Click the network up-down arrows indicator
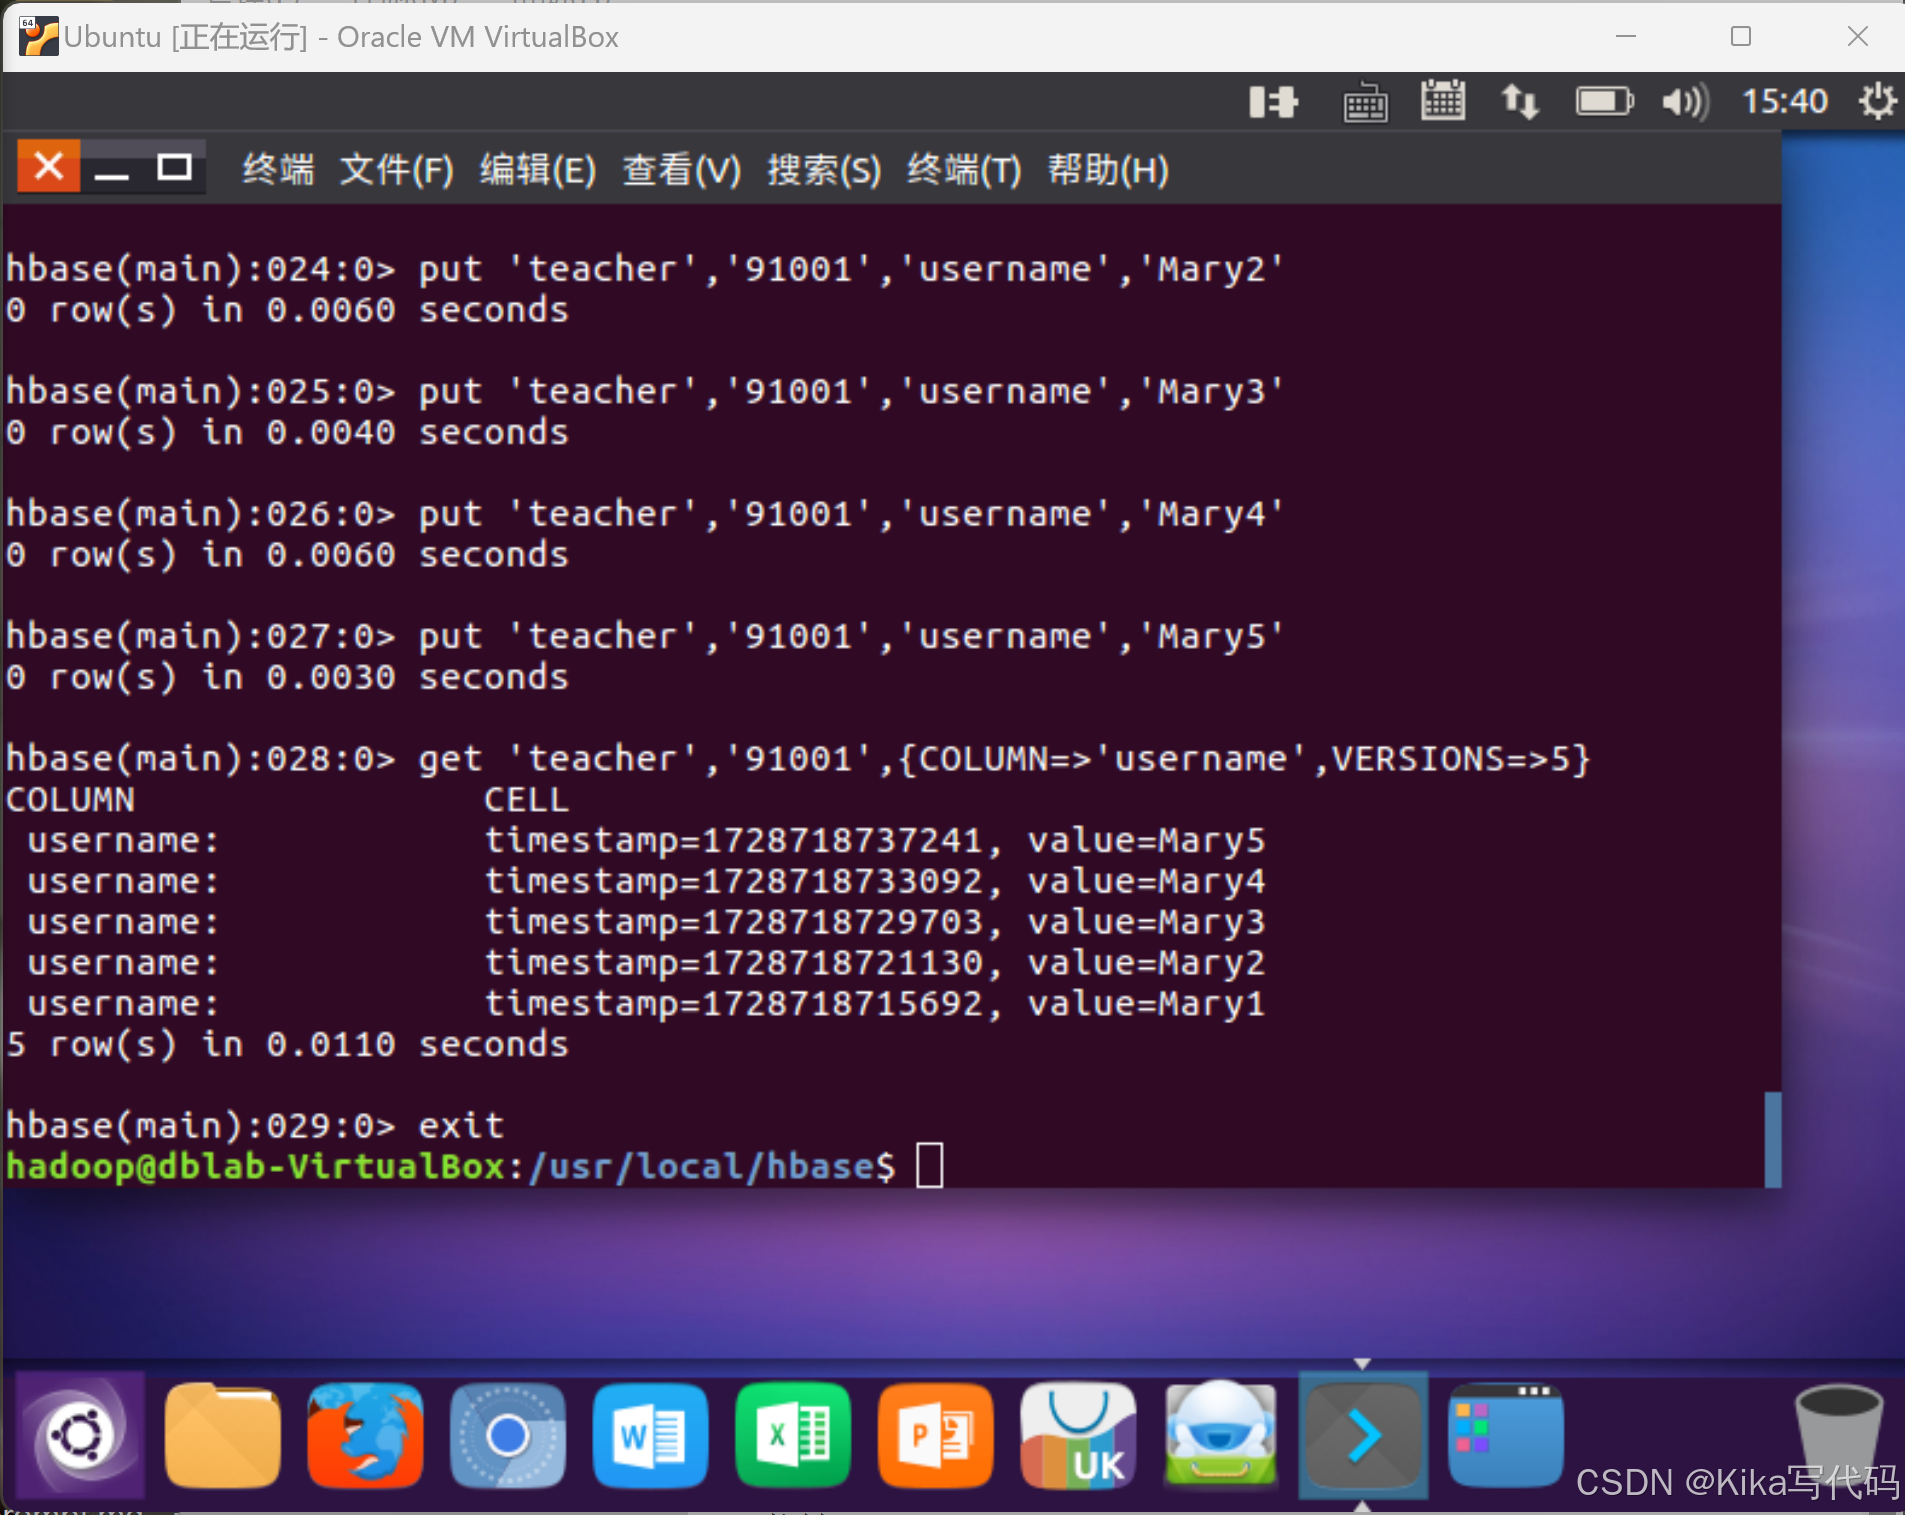This screenshot has width=1905, height=1515. point(1521,101)
